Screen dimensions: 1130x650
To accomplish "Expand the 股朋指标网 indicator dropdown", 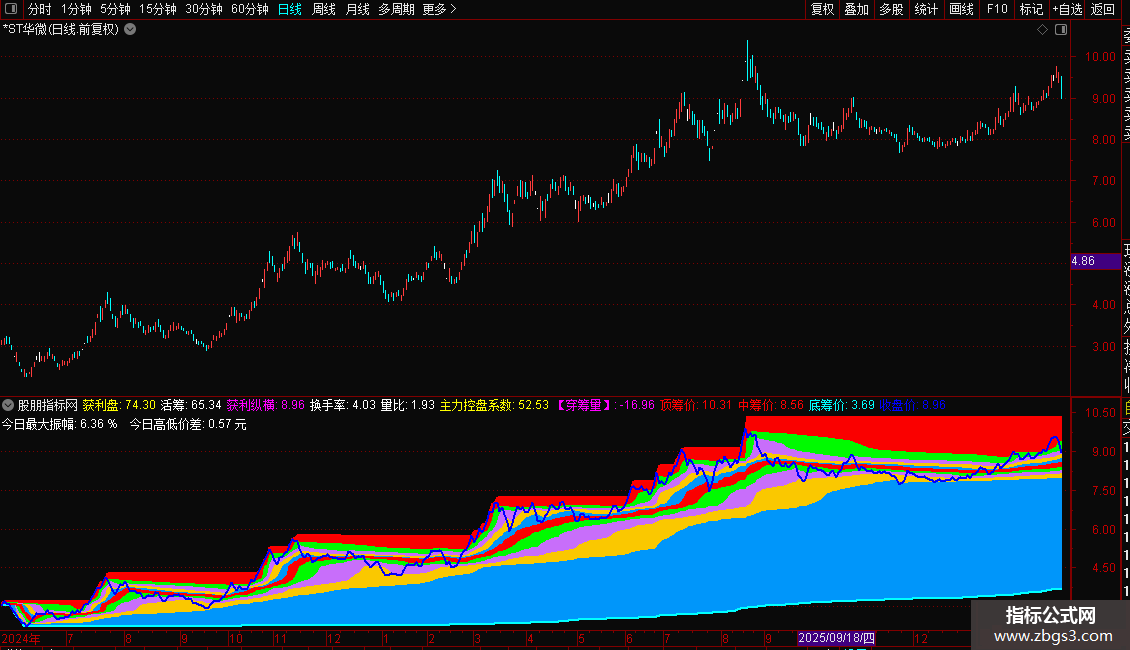I will click(x=8, y=406).
